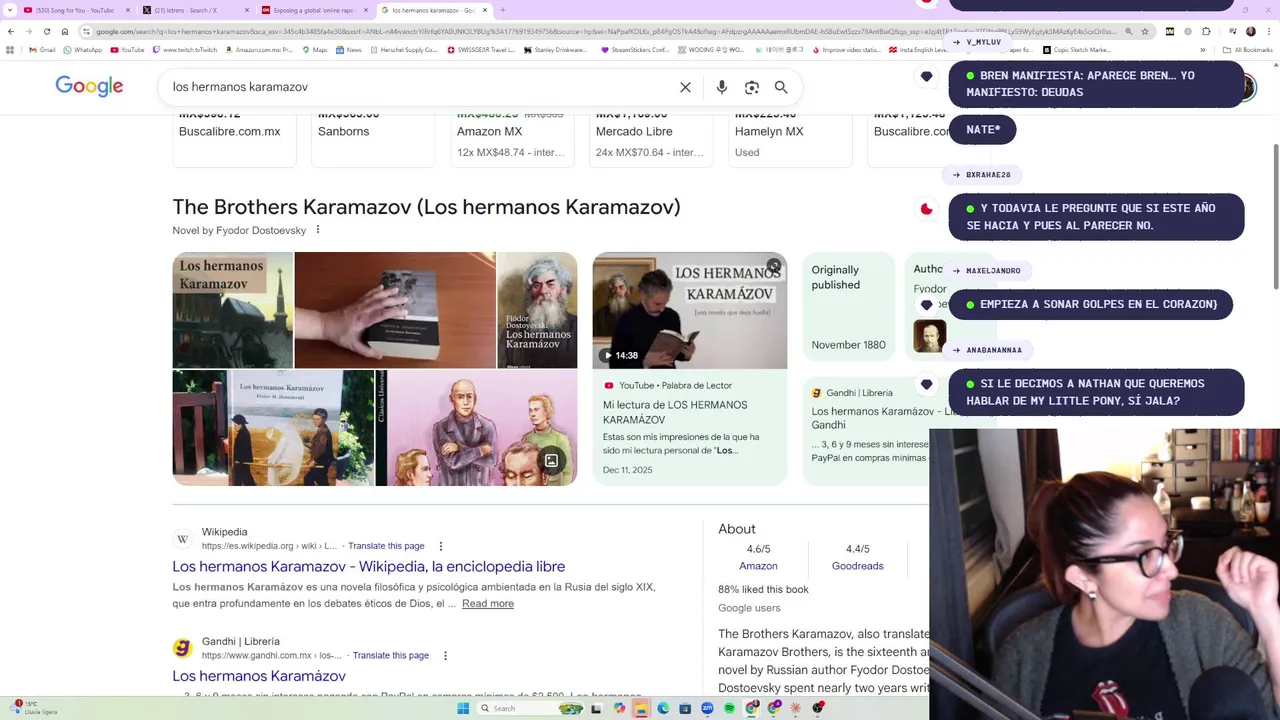Open the Windows Start menu
Screen dimensions: 1280x720
coord(463,708)
